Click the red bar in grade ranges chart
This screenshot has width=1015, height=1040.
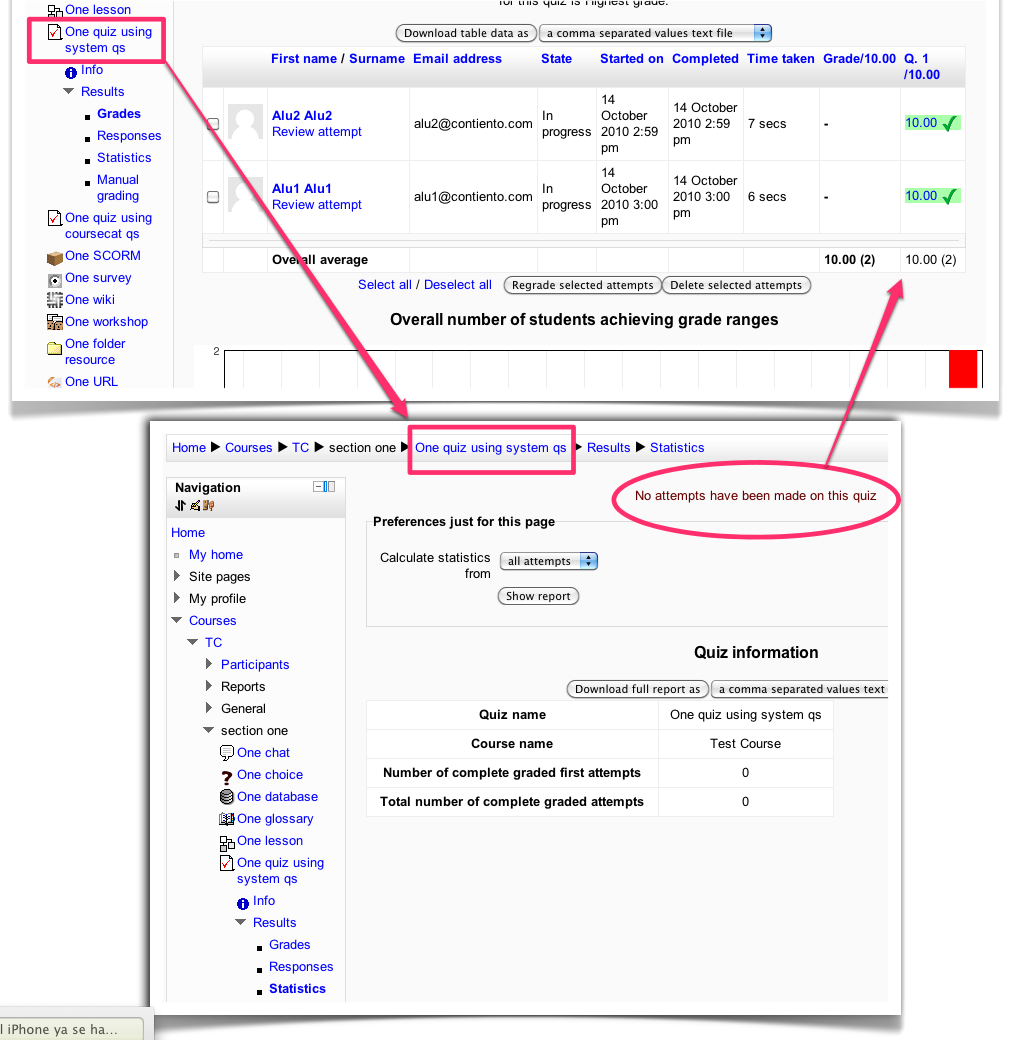pyautogui.click(x=963, y=369)
